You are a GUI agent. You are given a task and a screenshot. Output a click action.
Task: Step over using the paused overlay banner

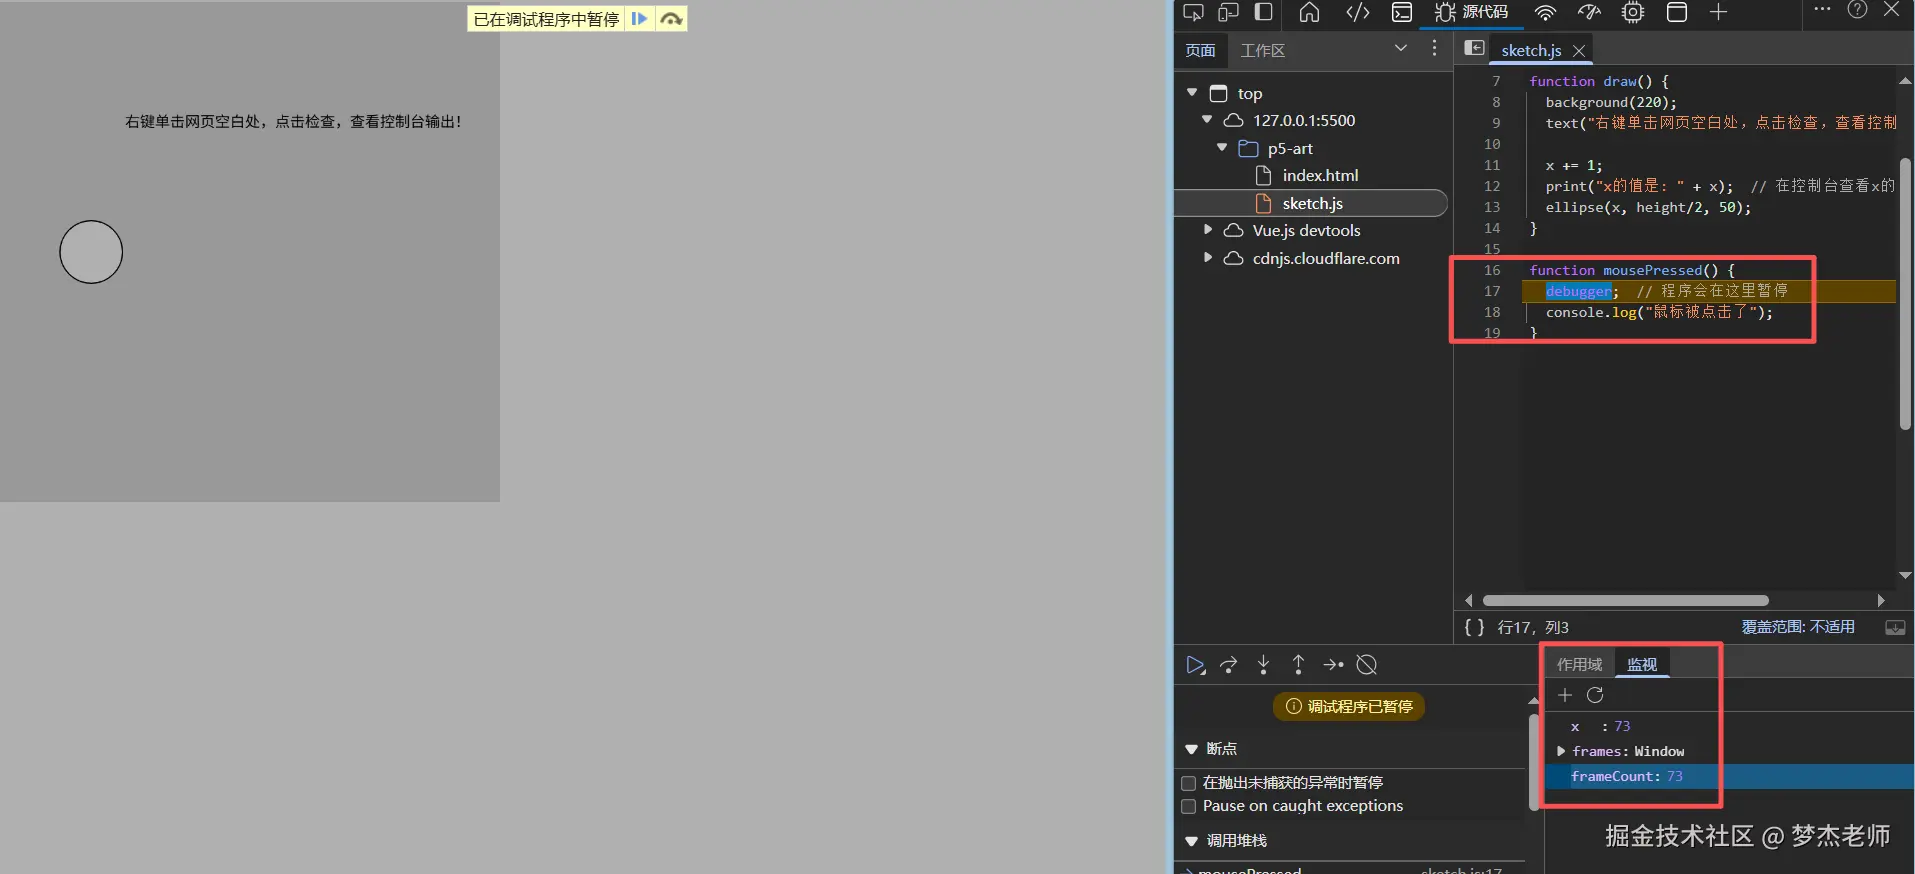pos(671,19)
